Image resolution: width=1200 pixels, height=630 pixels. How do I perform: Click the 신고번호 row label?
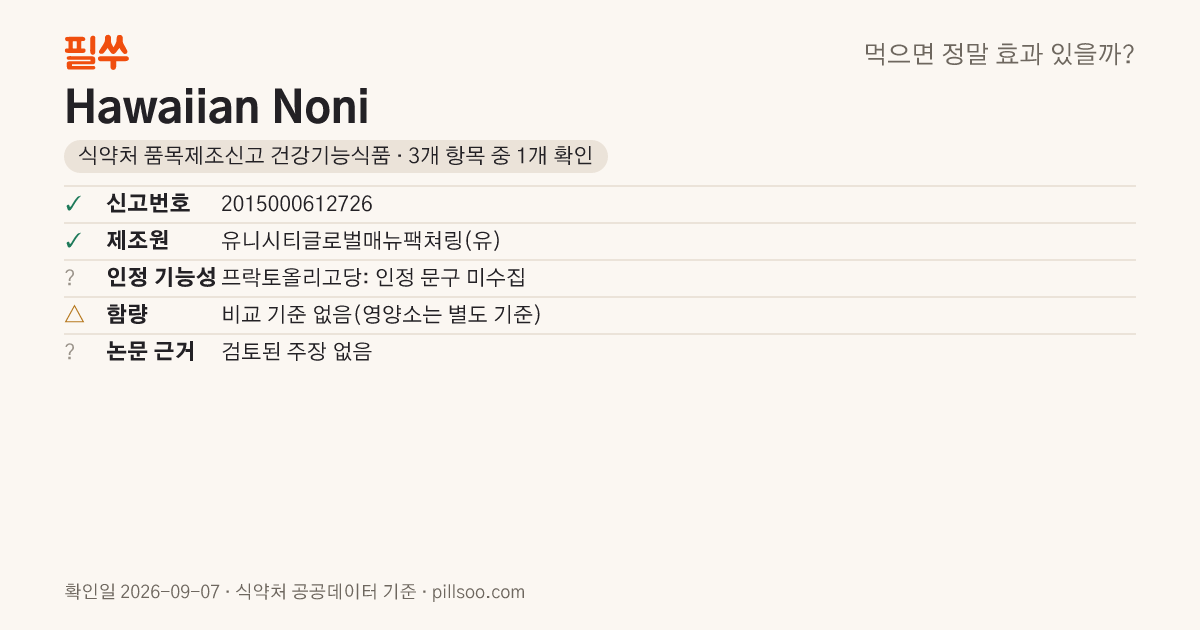148,204
